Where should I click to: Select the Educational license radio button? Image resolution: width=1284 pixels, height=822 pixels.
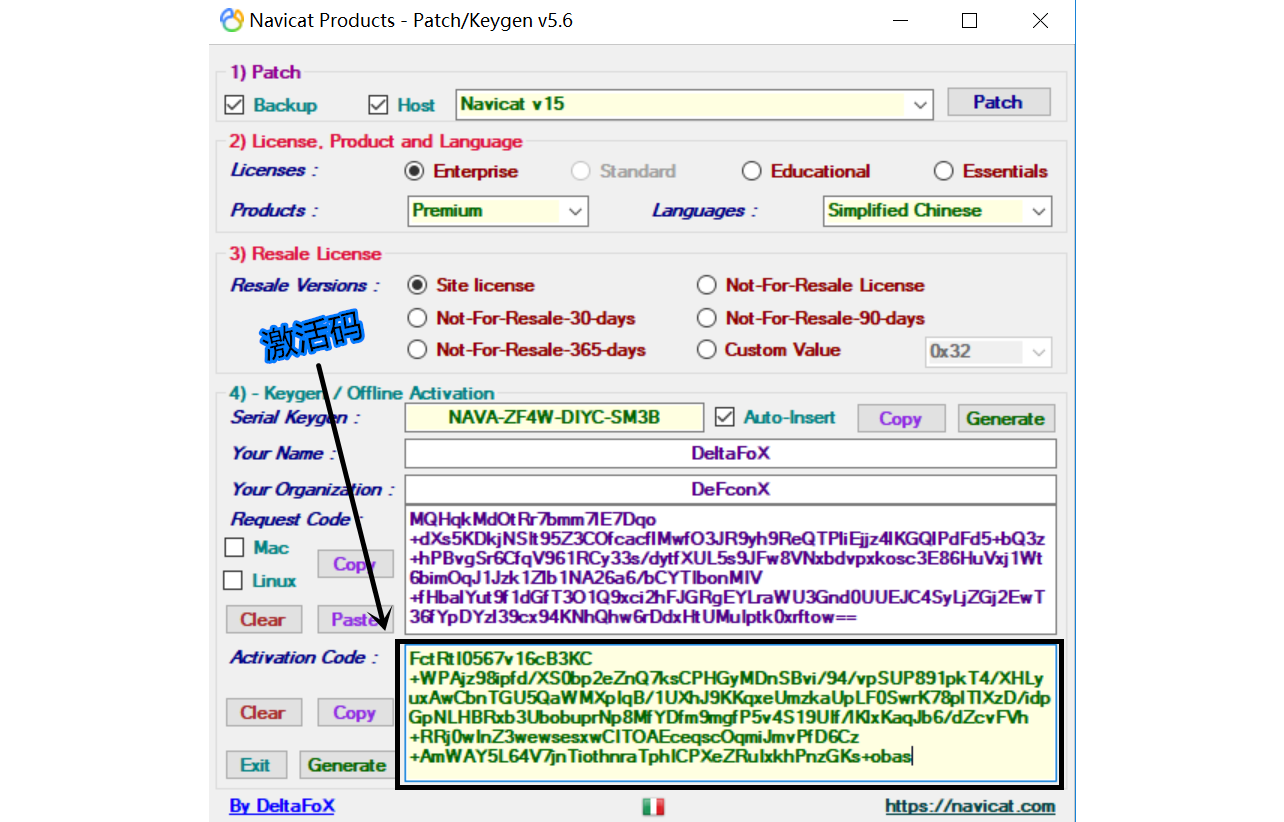[752, 171]
